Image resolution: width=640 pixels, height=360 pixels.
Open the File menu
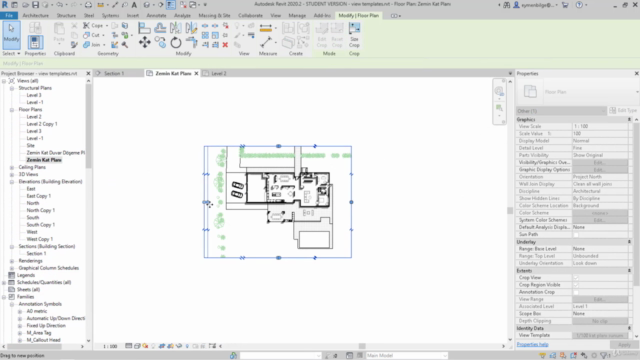[x=9, y=16]
